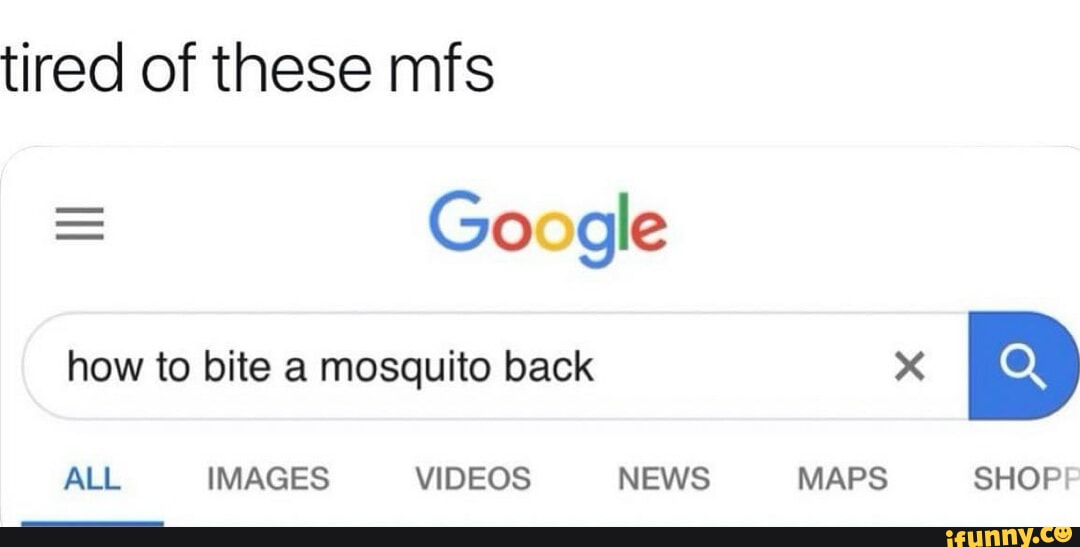Click the ifunny.co watermark
Viewport: 1080px width, 547px height.
pyautogui.click(x=1010, y=536)
